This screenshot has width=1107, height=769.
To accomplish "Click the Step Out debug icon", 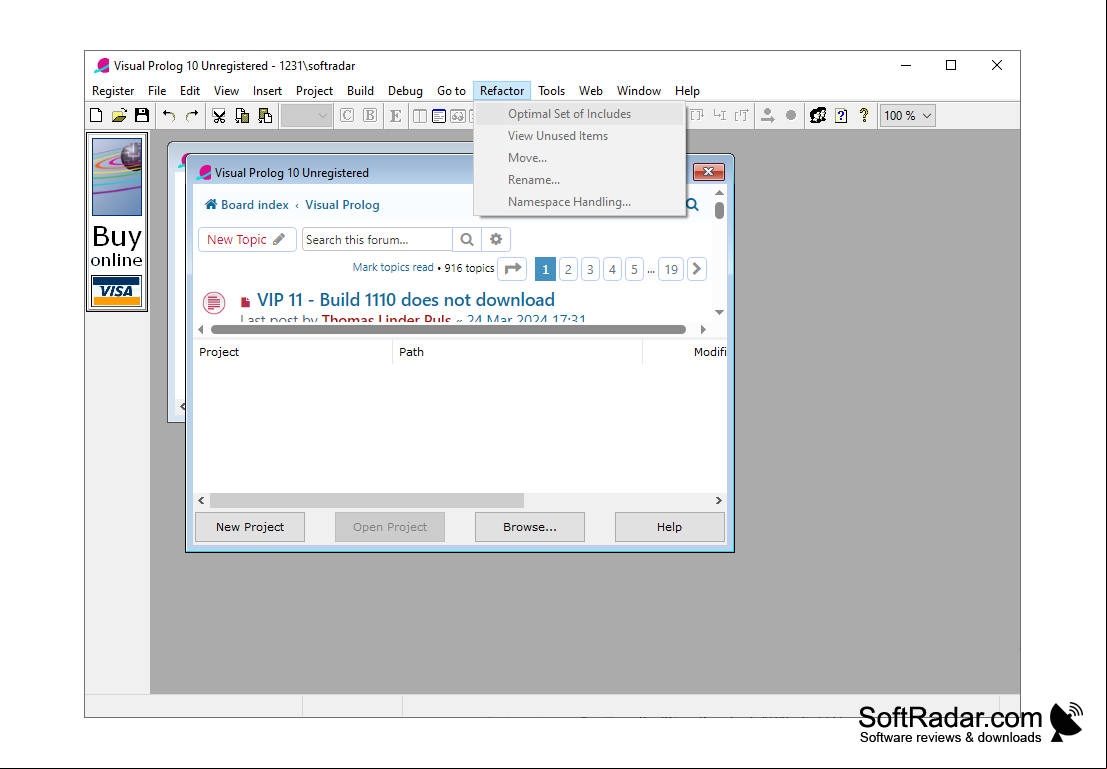I will click(x=741, y=115).
